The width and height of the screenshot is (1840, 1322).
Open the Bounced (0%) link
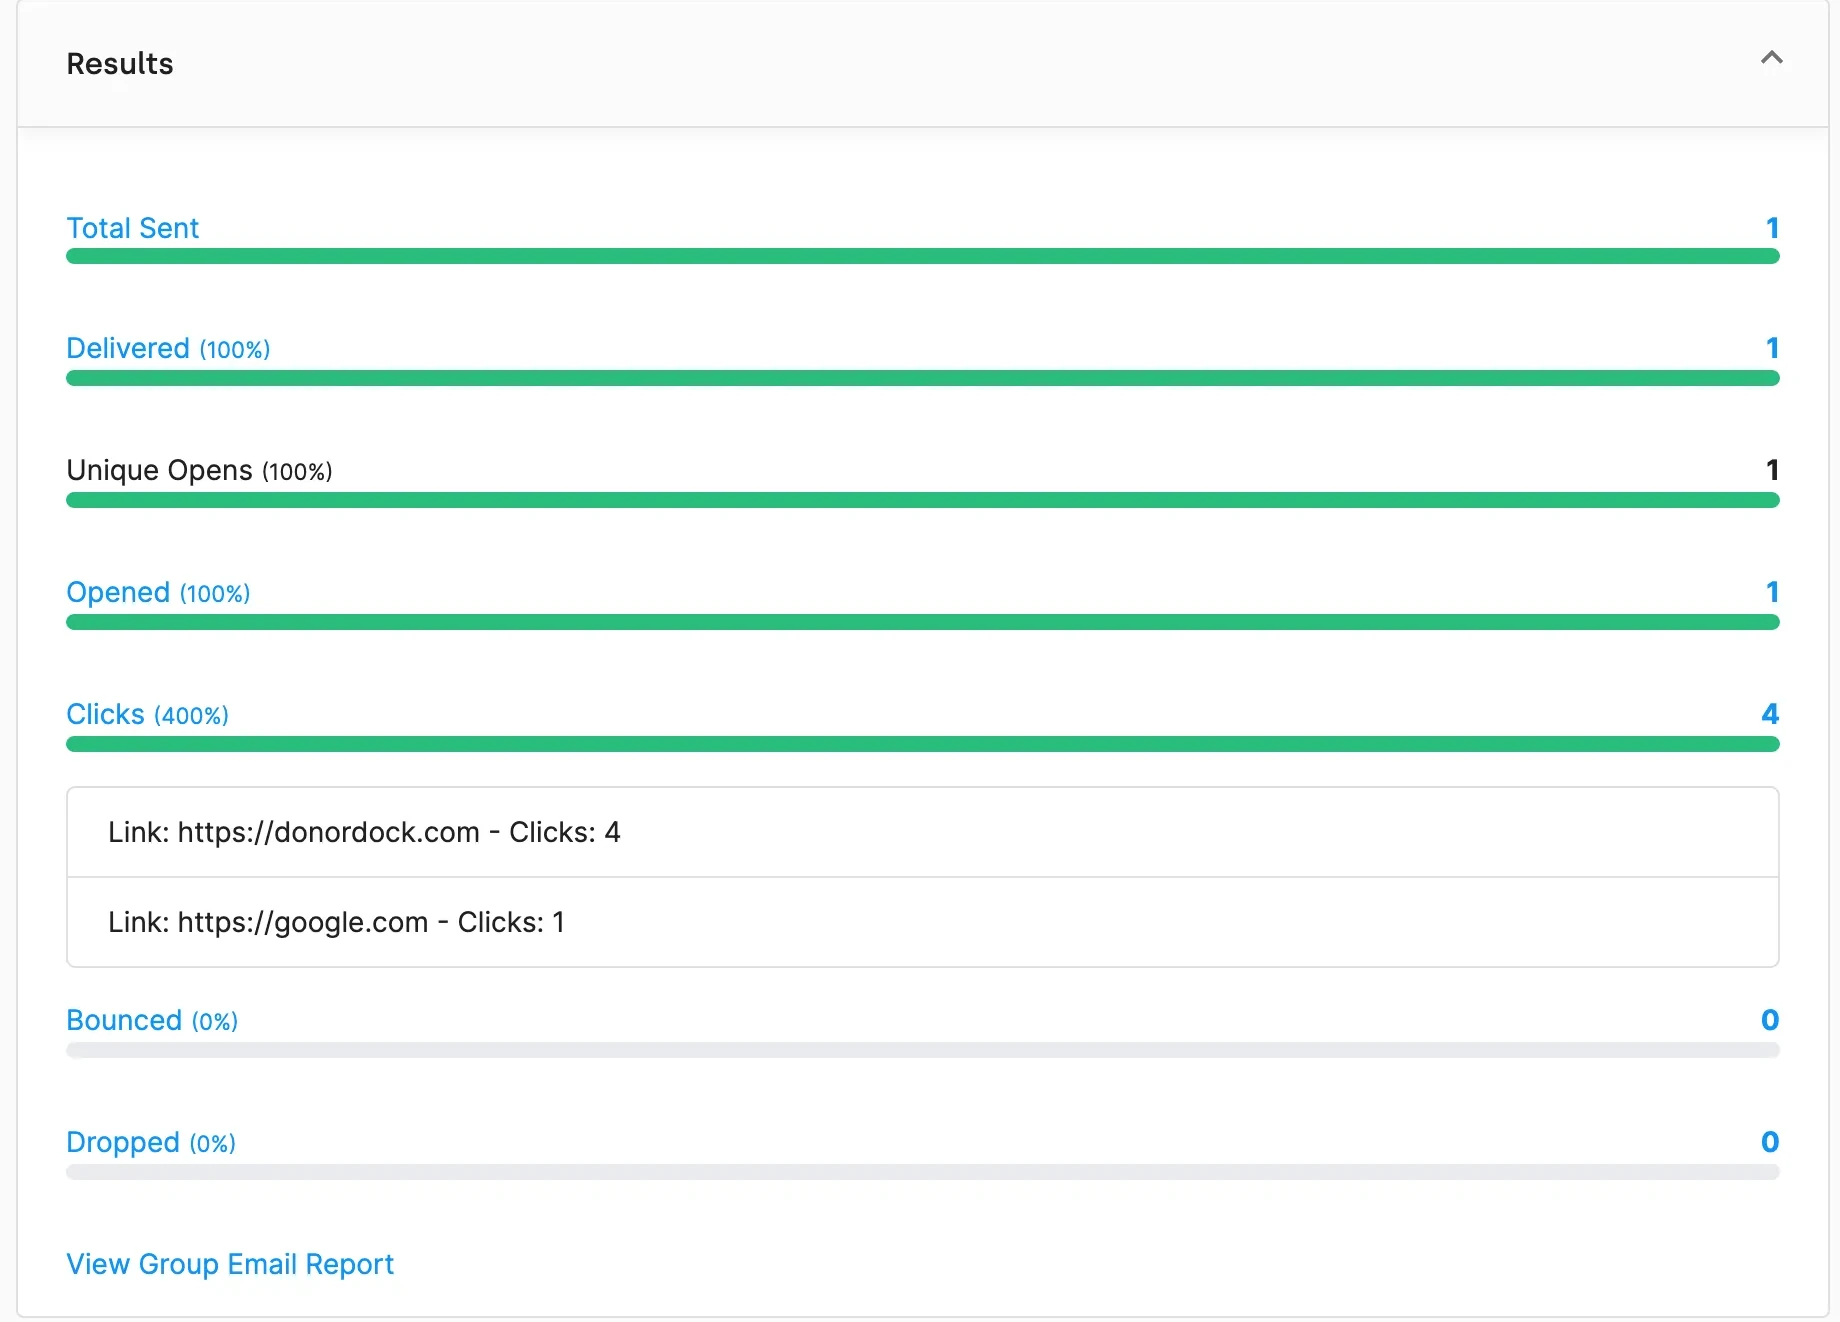point(152,1020)
